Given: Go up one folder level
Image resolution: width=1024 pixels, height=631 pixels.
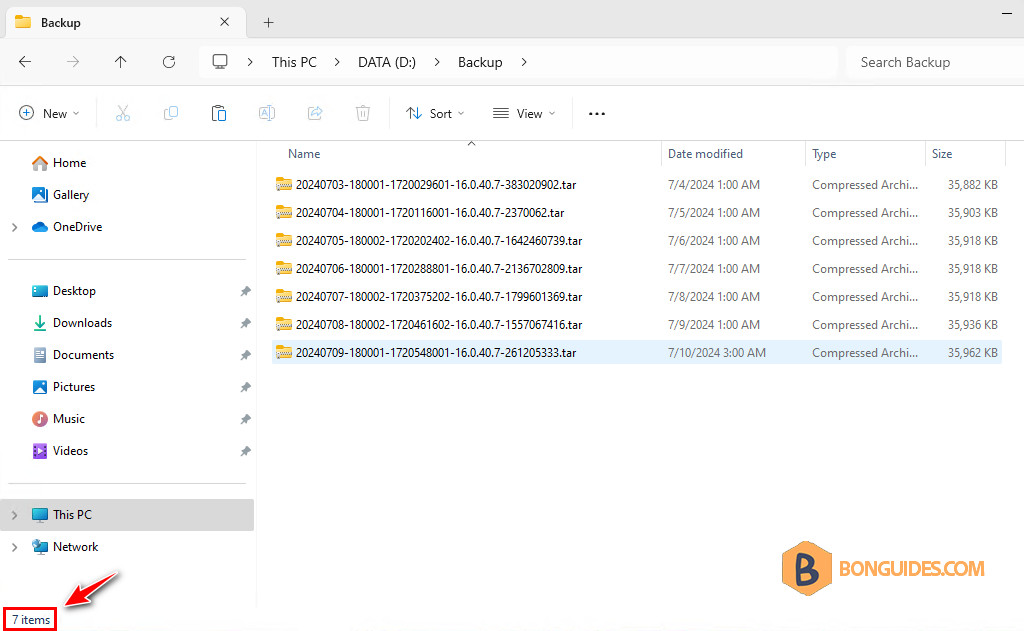Looking at the screenshot, I should pos(121,62).
